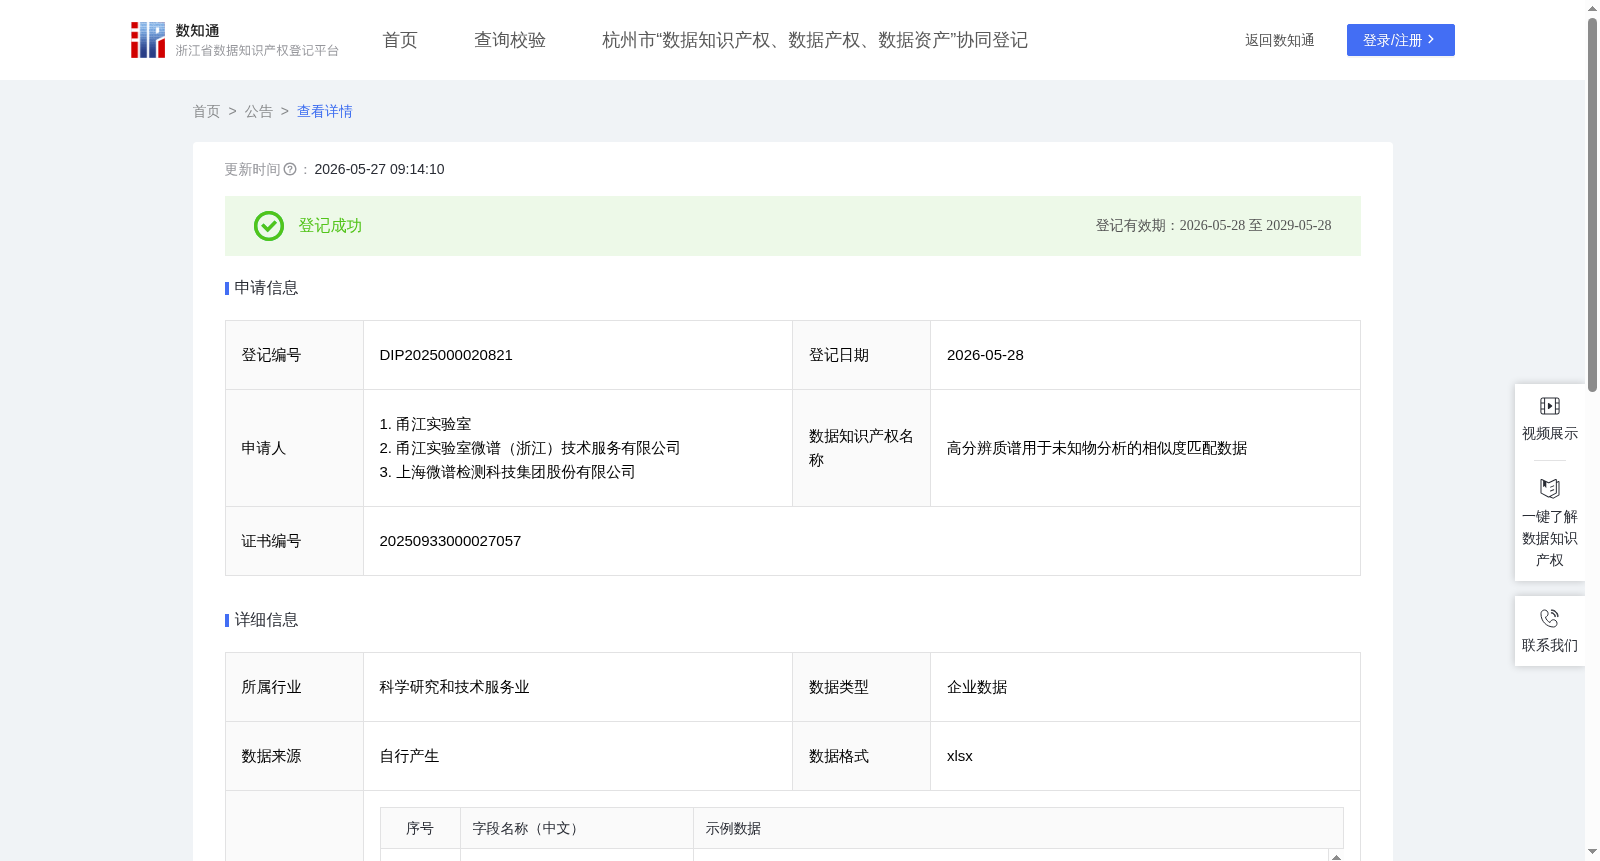Click the 登记成功 status text
This screenshot has width=1600, height=861.
tap(330, 226)
